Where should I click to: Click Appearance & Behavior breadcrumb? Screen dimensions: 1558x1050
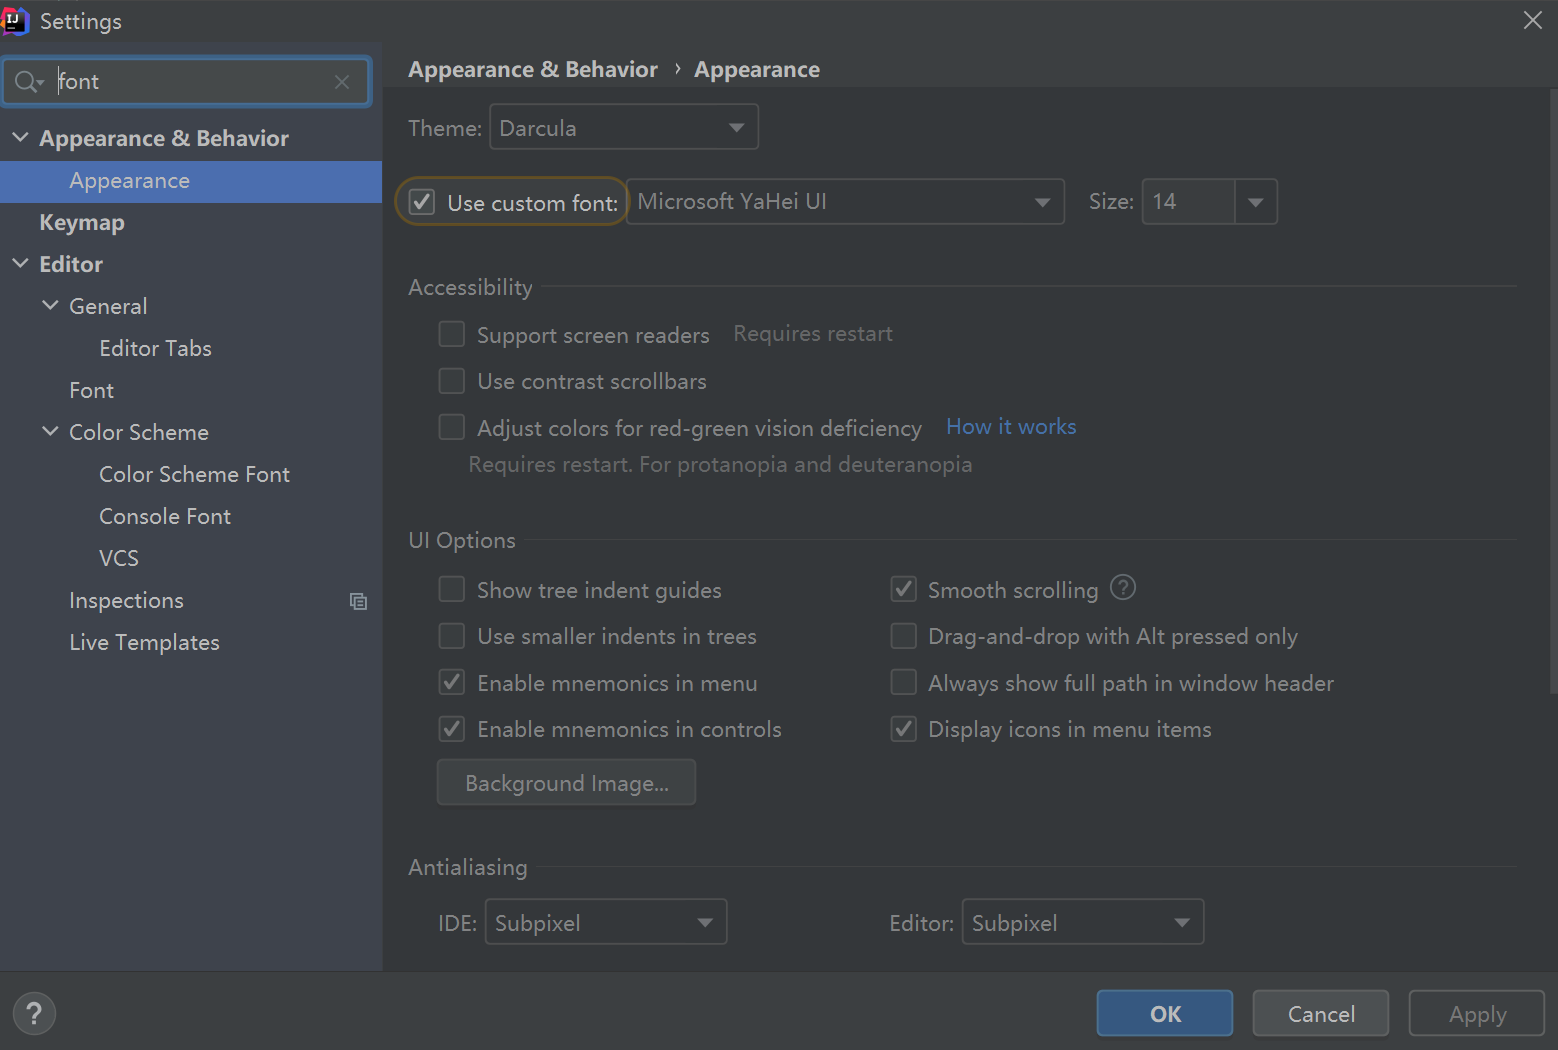click(x=533, y=69)
